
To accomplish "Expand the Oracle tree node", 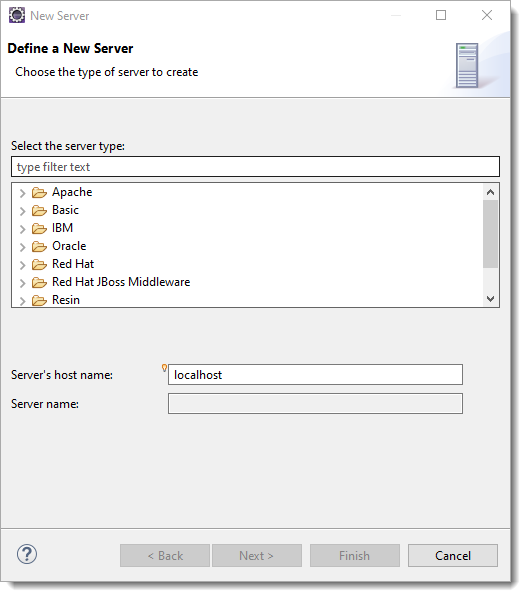I will click(x=23, y=247).
